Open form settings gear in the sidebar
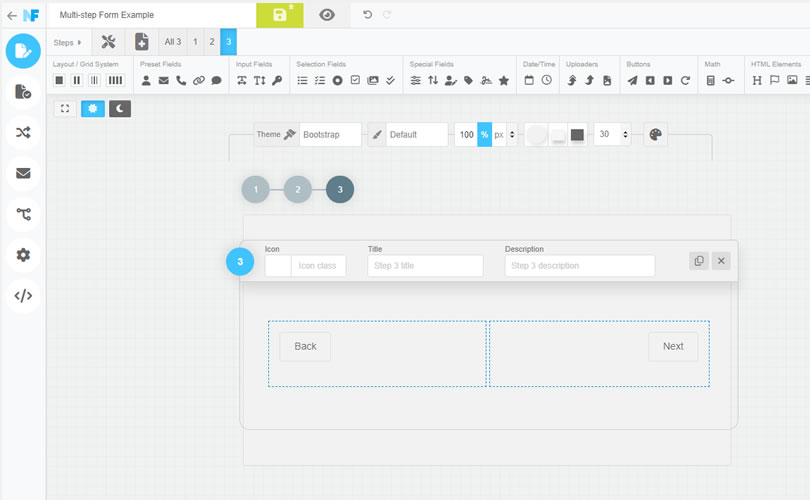Screen dimensions: 810x500 (x=23, y=255)
